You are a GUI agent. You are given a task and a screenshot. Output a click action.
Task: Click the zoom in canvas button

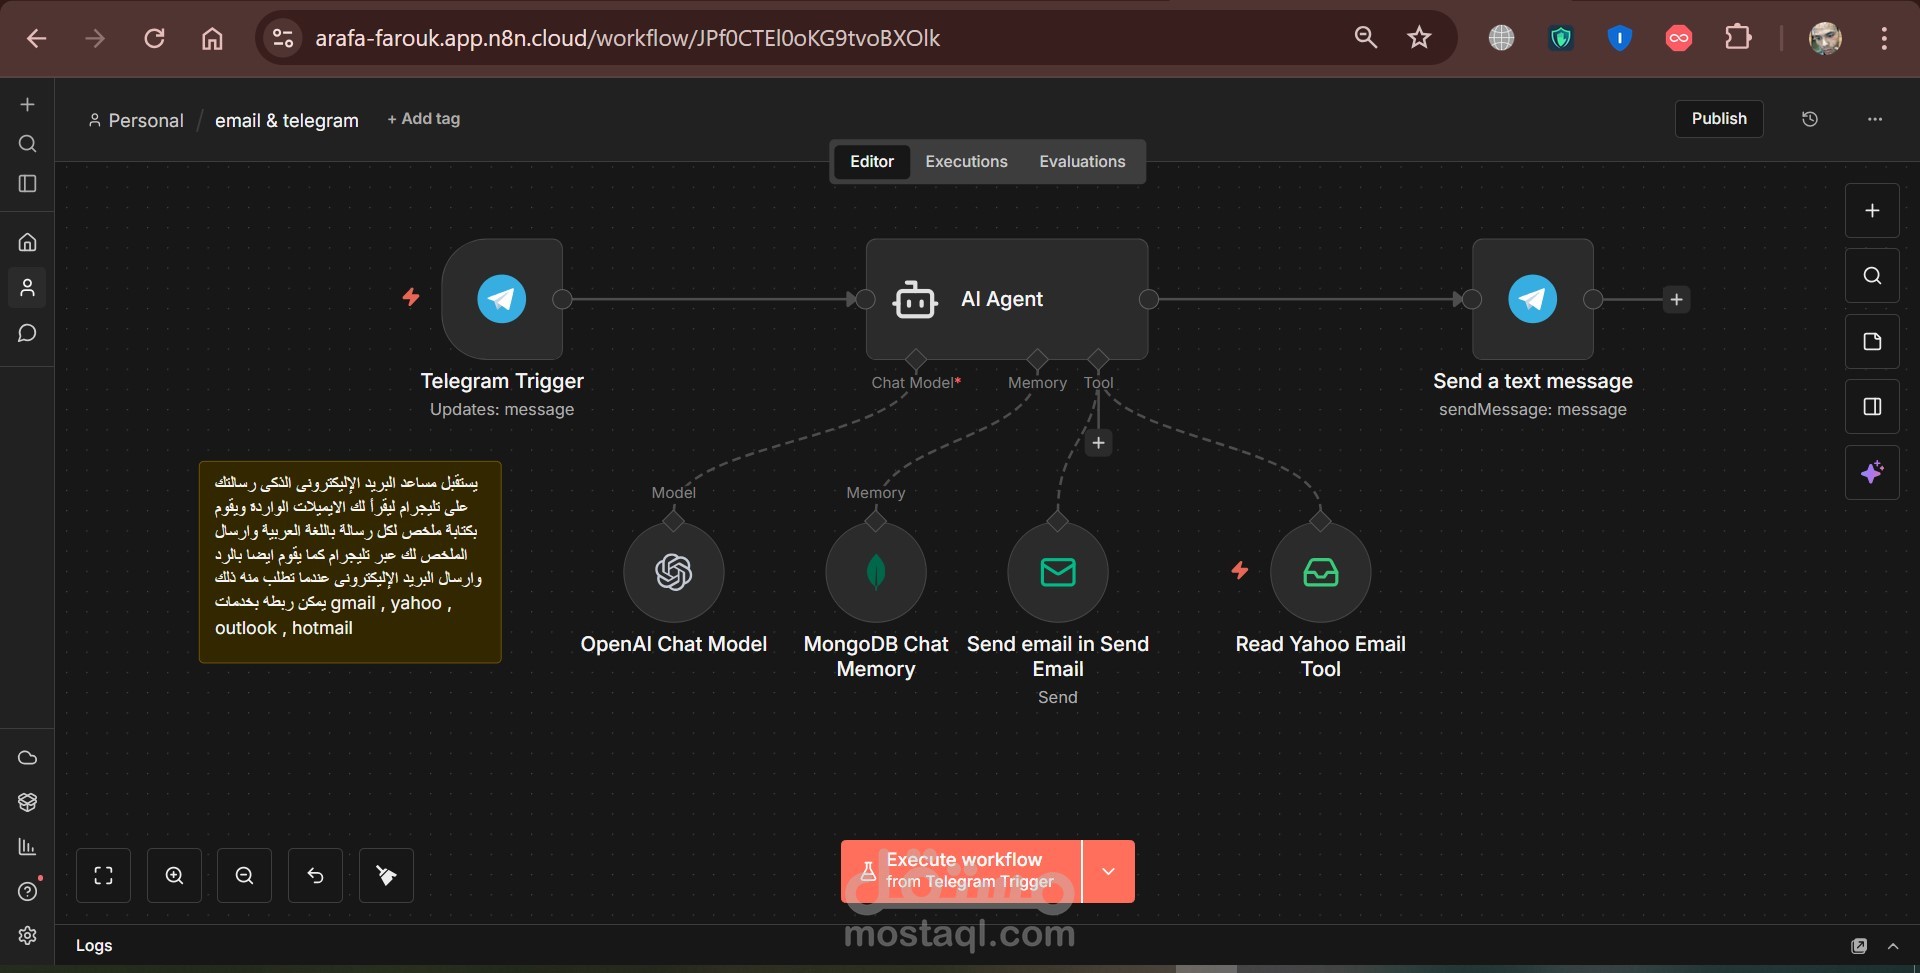(x=174, y=876)
